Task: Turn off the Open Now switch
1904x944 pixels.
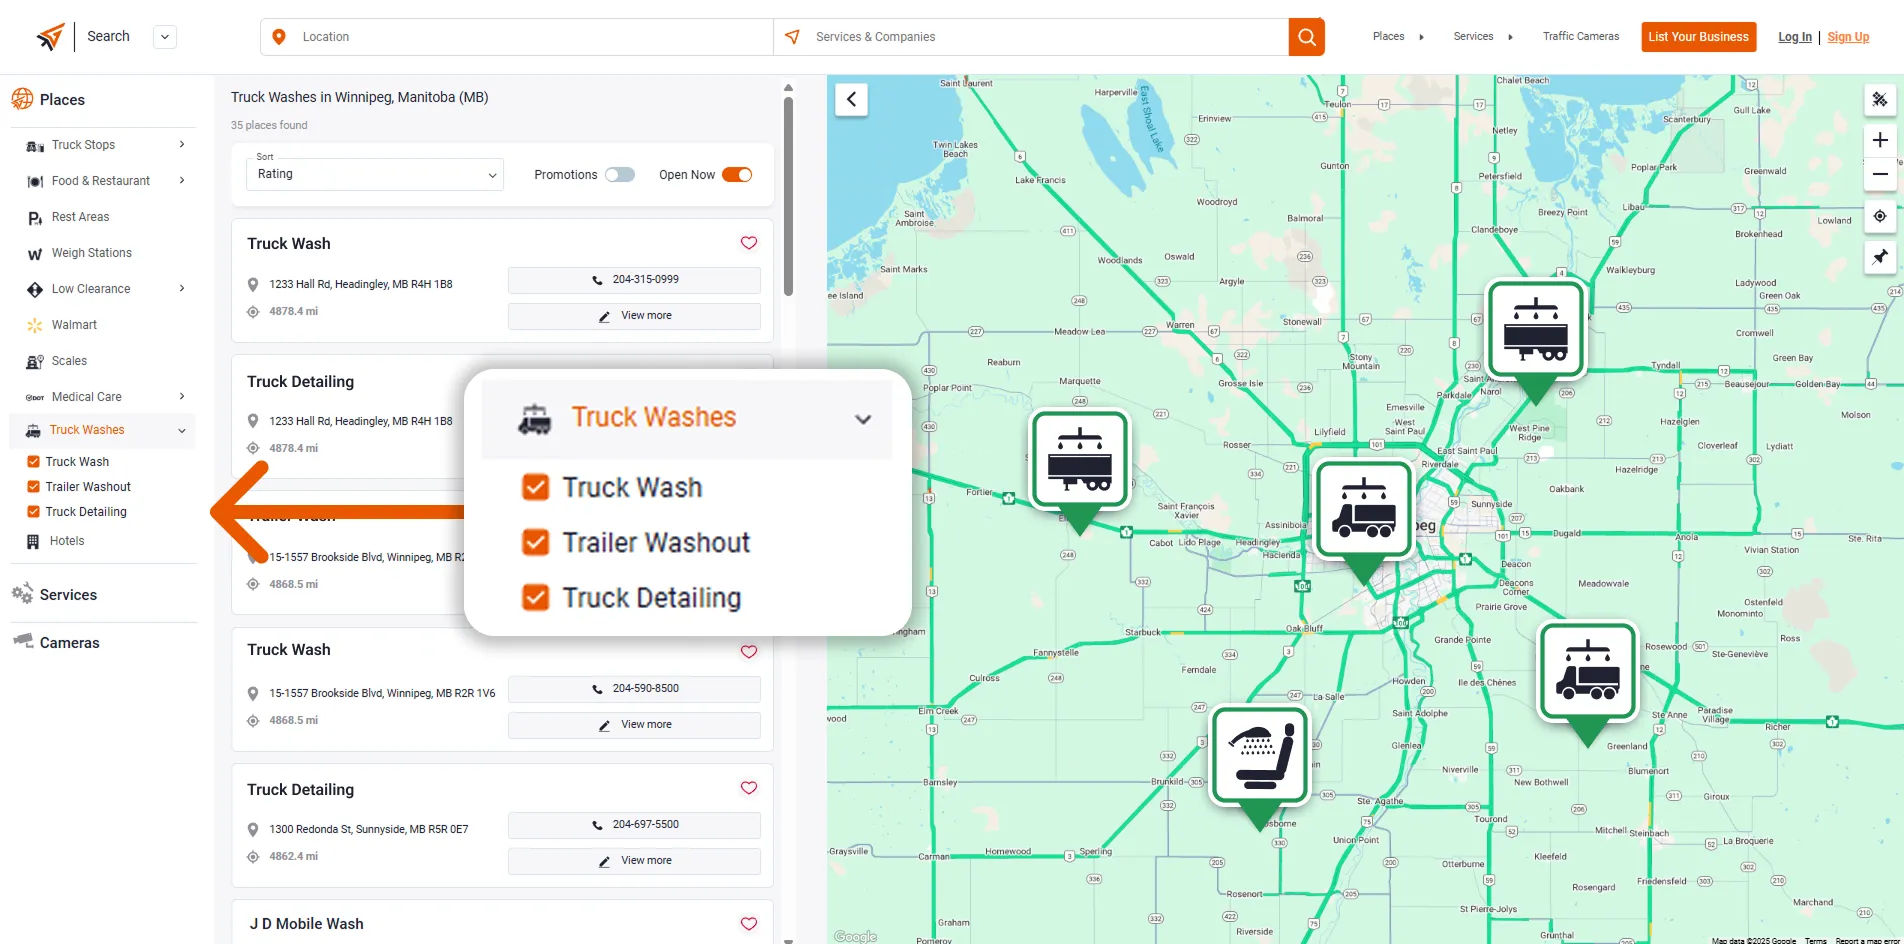Action: click(737, 174)
